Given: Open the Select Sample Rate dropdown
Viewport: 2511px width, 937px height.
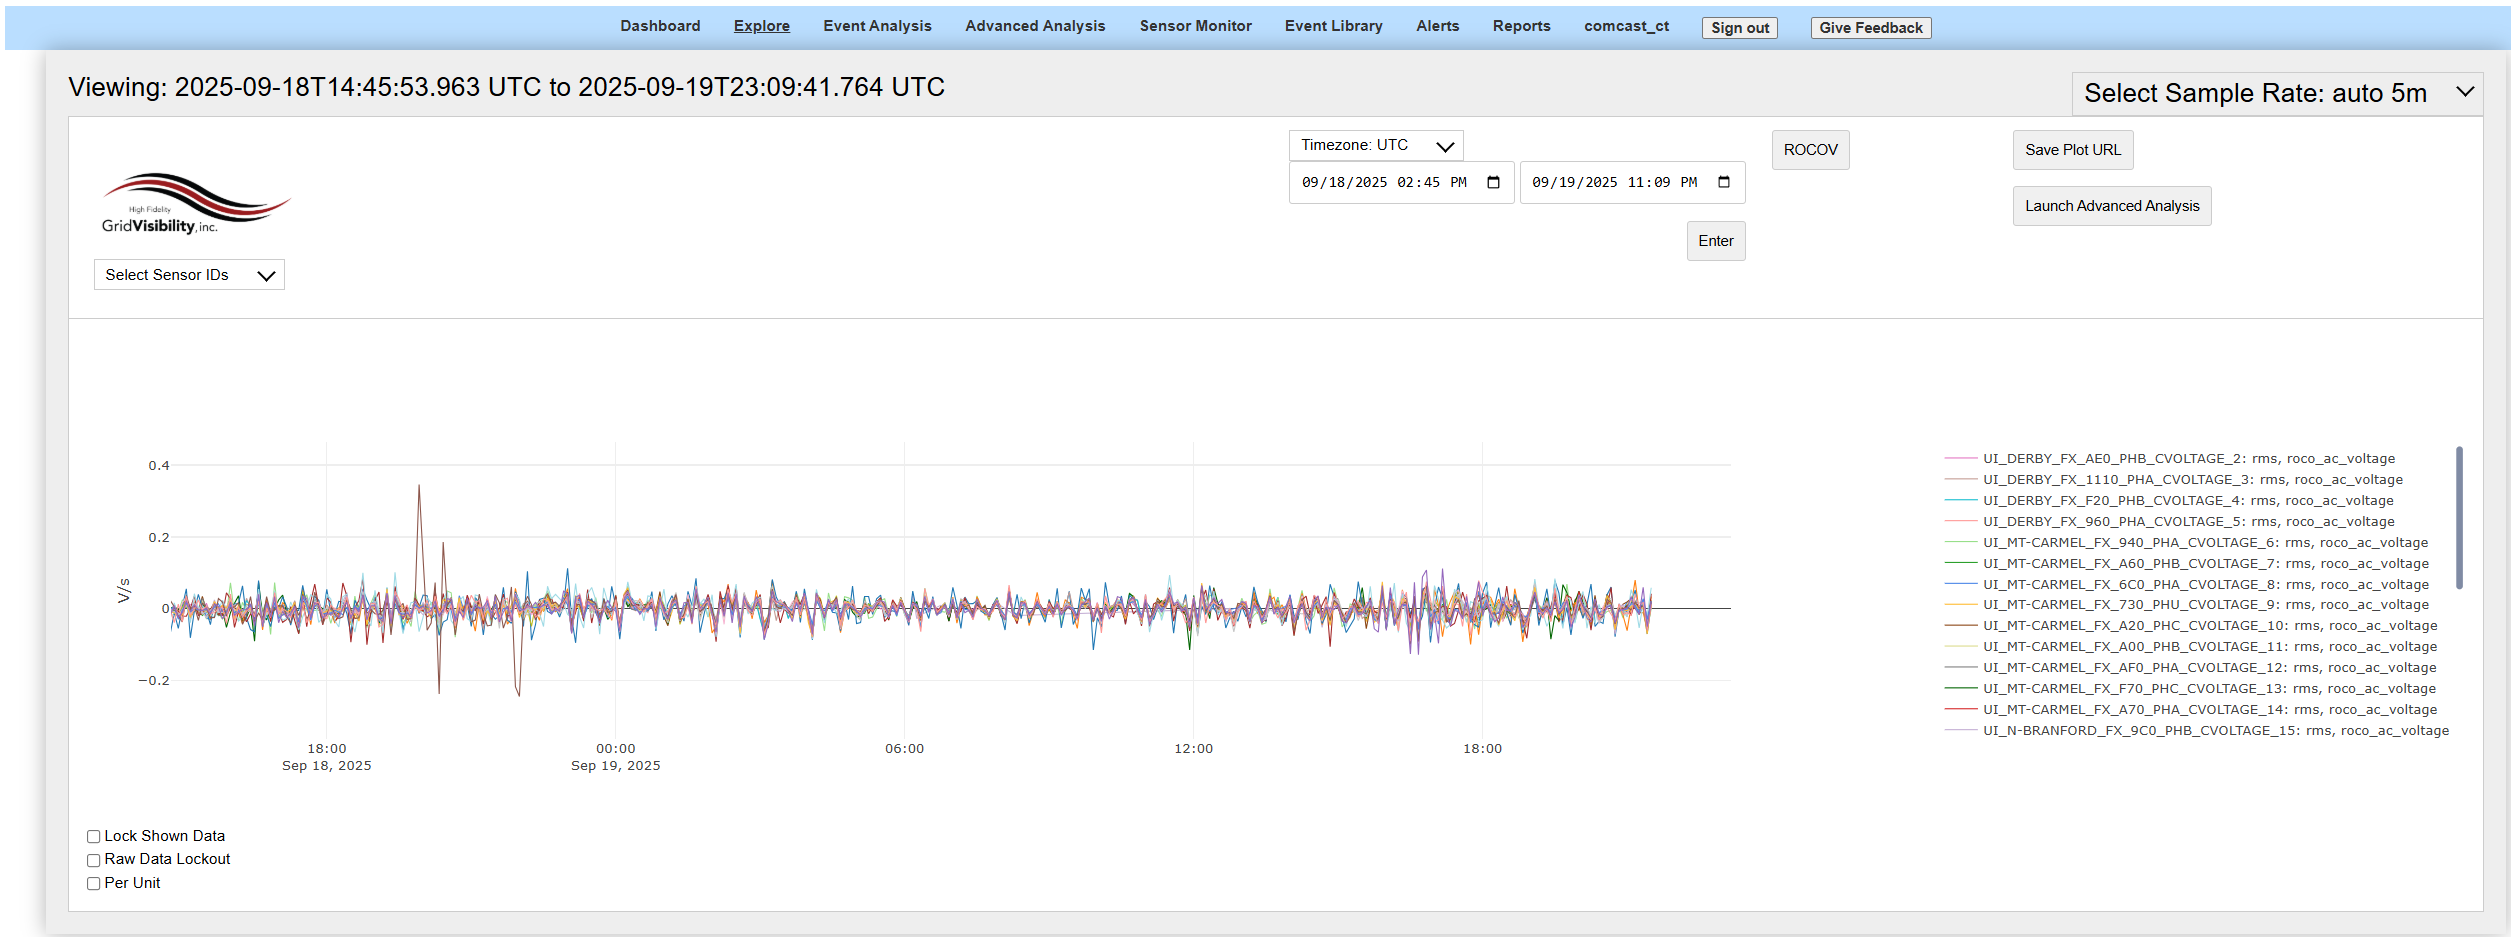Looking at the screenshot, I should click(x=2276, y=93).
